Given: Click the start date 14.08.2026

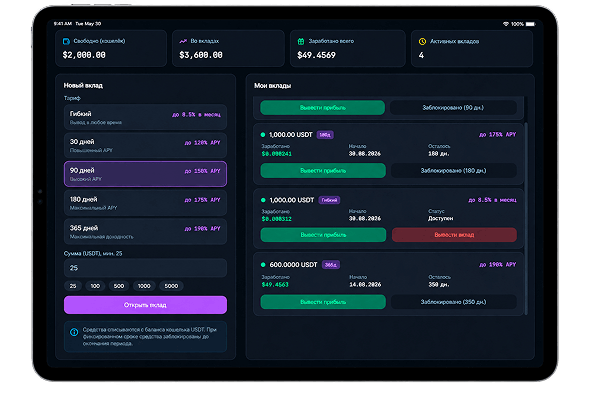Looking at the screenshot, I should pos(365,285).
